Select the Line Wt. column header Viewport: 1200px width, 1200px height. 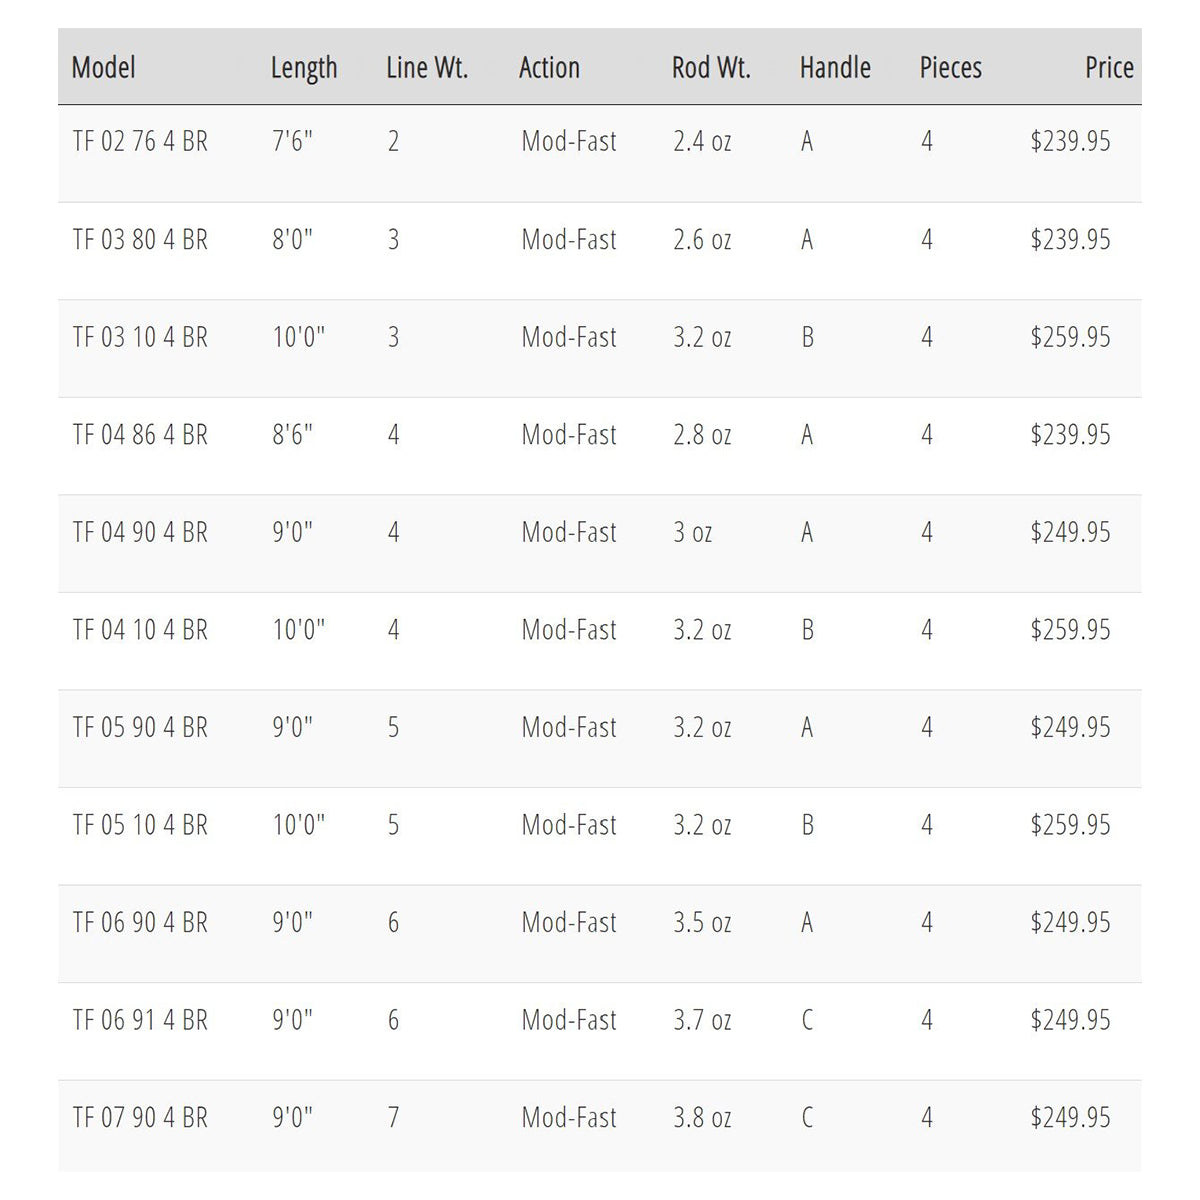click(x=427, y=68)
